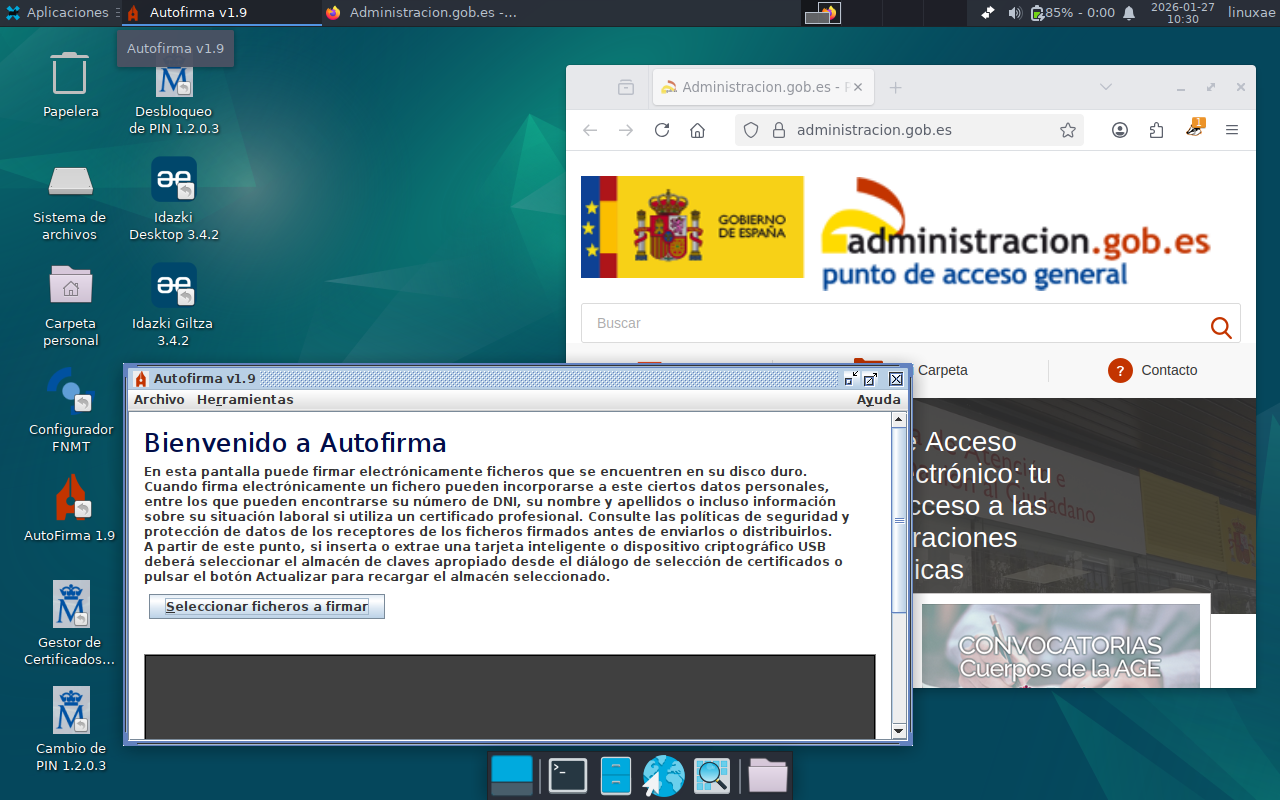Viewport: 1280px width, 800px height.
Task: Launch the terminal from the bottom dock
Action: [568, 776]
